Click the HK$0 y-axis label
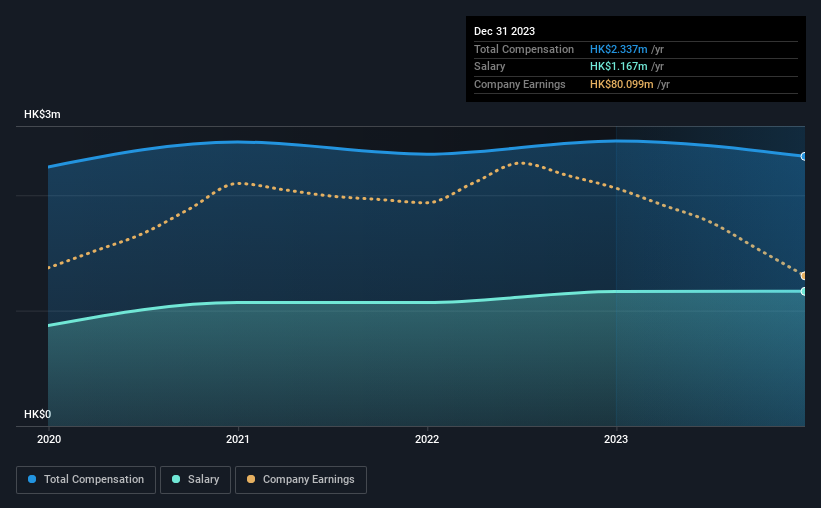The height and width of the screenshot is (508, 821). click(38, 414)
